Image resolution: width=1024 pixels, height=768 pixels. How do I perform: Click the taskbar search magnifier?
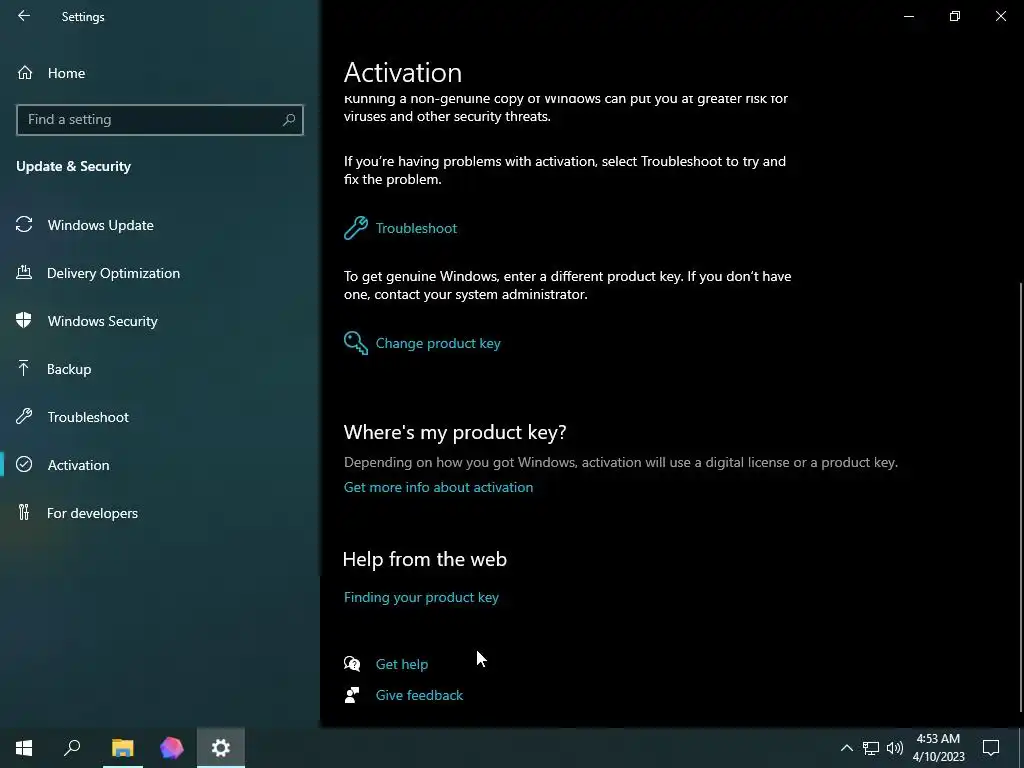pos(72,748)
